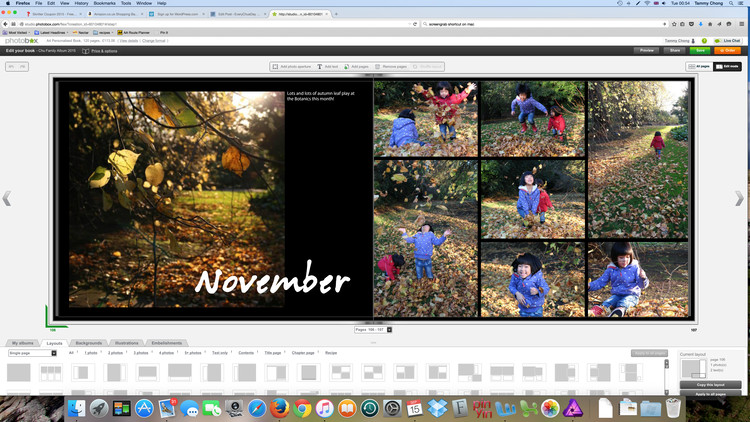The height and width of the screenshot is (422, 750).
Task: Switch to the Illustrations tab
Action: (126, 343)
